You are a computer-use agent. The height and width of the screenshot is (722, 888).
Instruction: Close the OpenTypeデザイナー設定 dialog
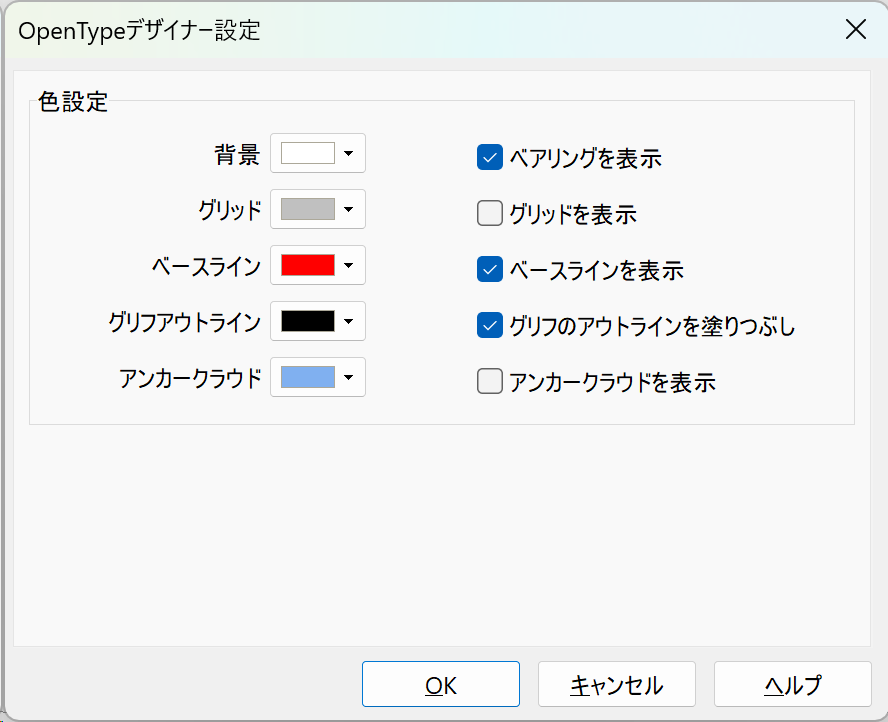point(856,29)
